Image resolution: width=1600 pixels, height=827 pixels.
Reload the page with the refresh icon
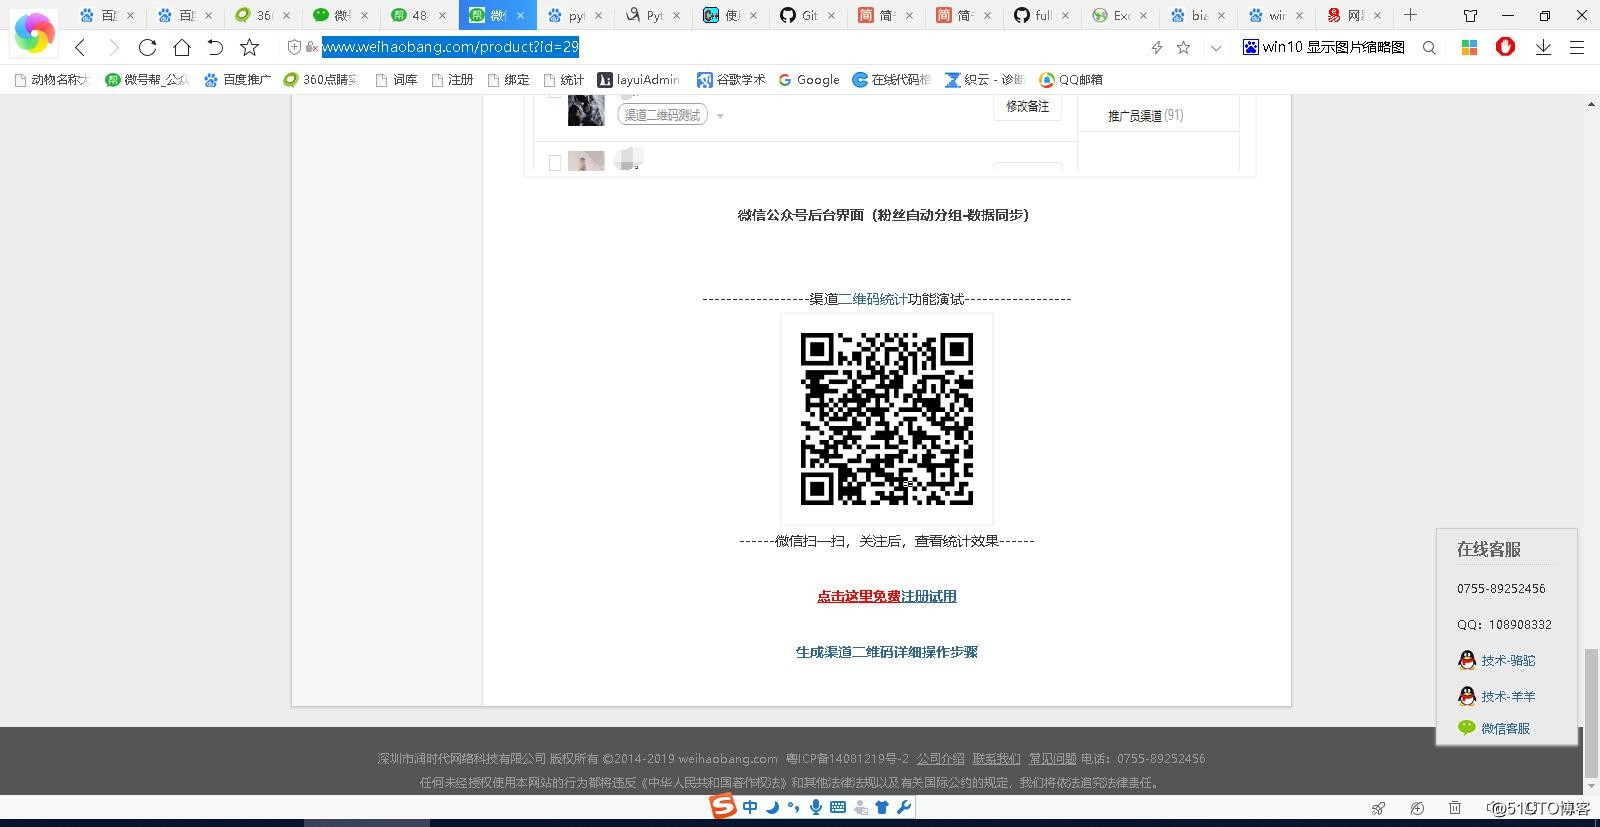point(147,47)
